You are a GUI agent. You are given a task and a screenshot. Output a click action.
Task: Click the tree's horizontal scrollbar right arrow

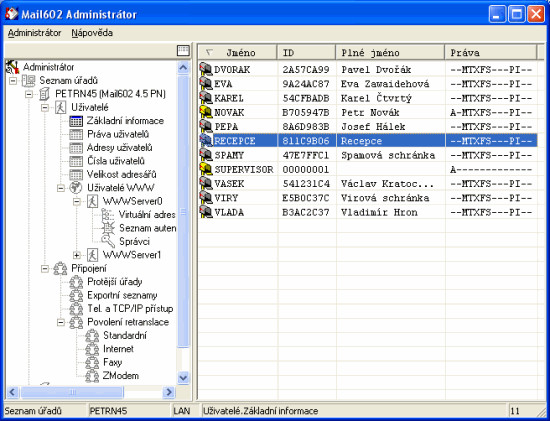click(x=169, y=392)
